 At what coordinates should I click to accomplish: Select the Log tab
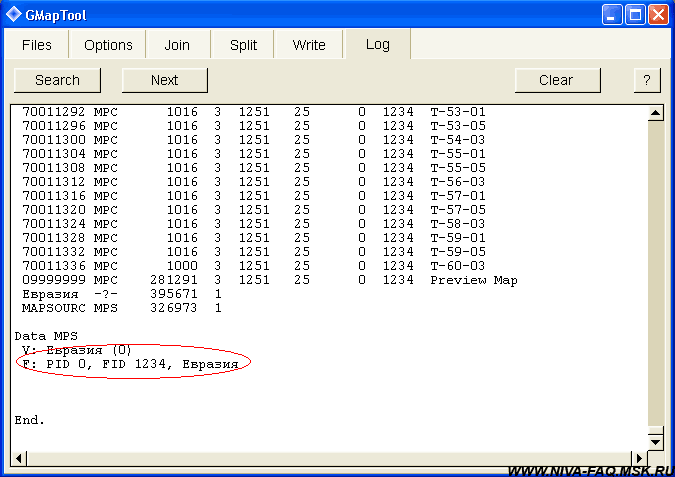click(378, 44)
